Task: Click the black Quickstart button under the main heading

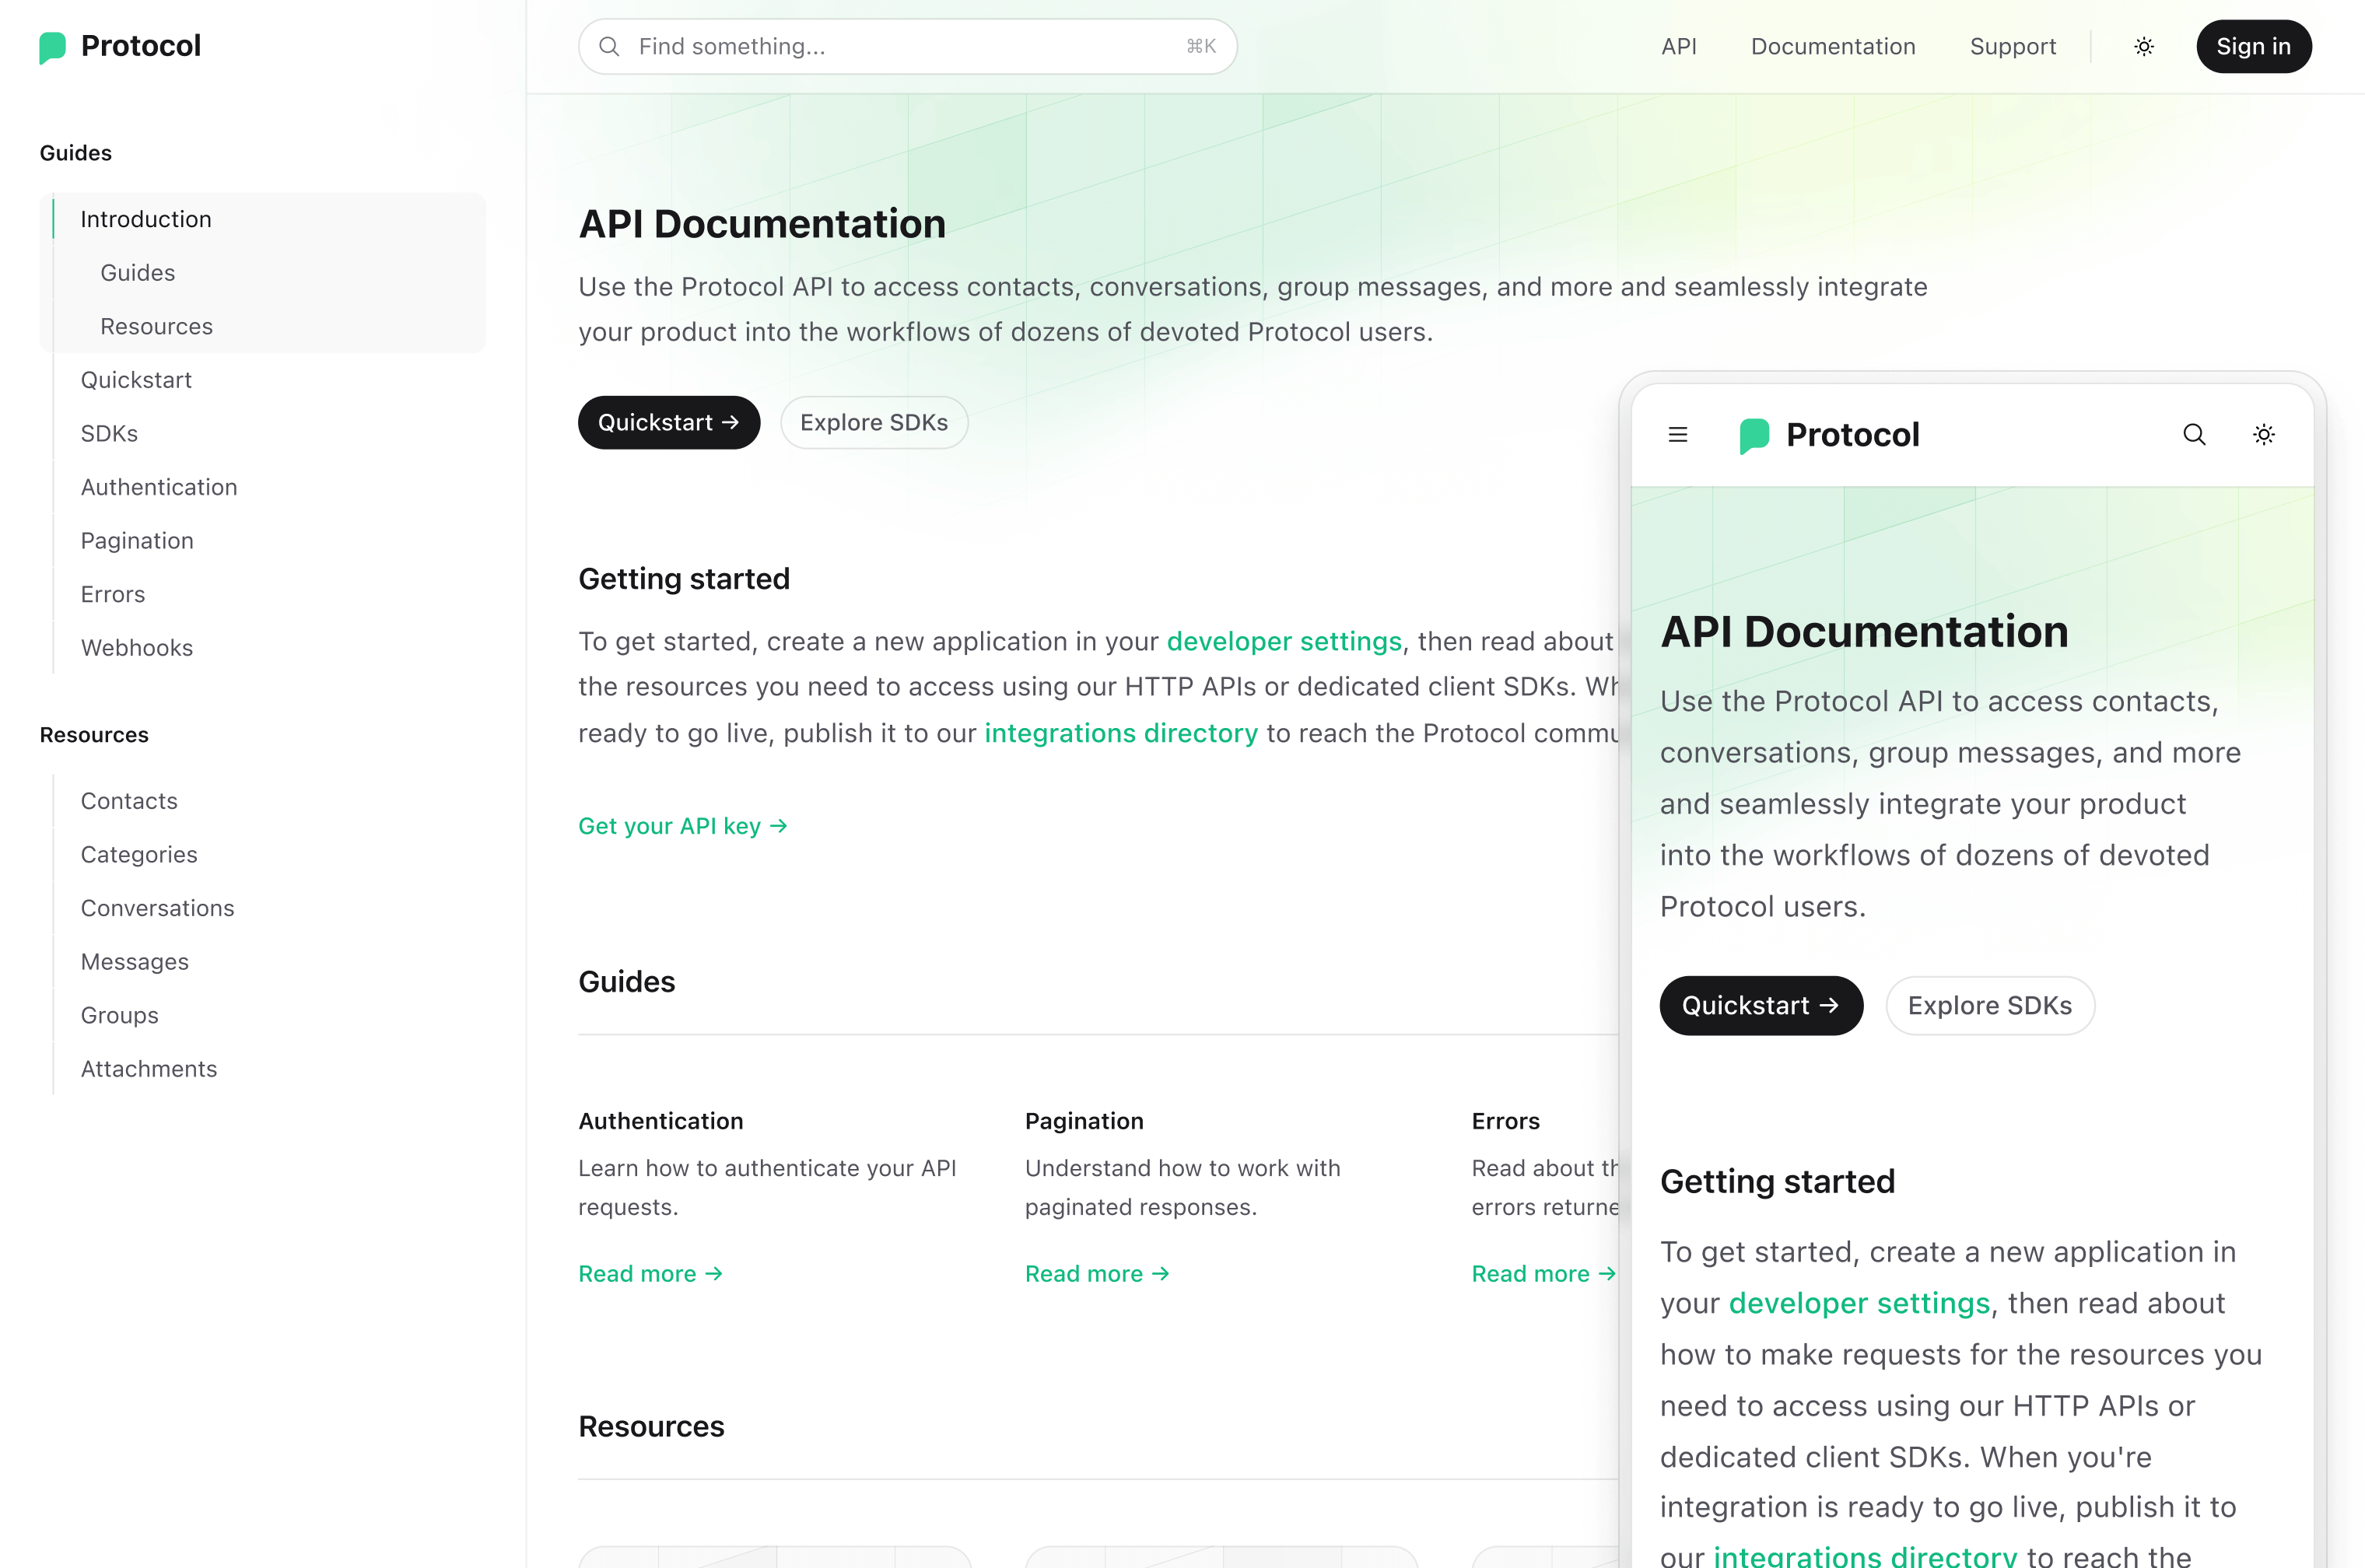Action: (x=668, y=422)
